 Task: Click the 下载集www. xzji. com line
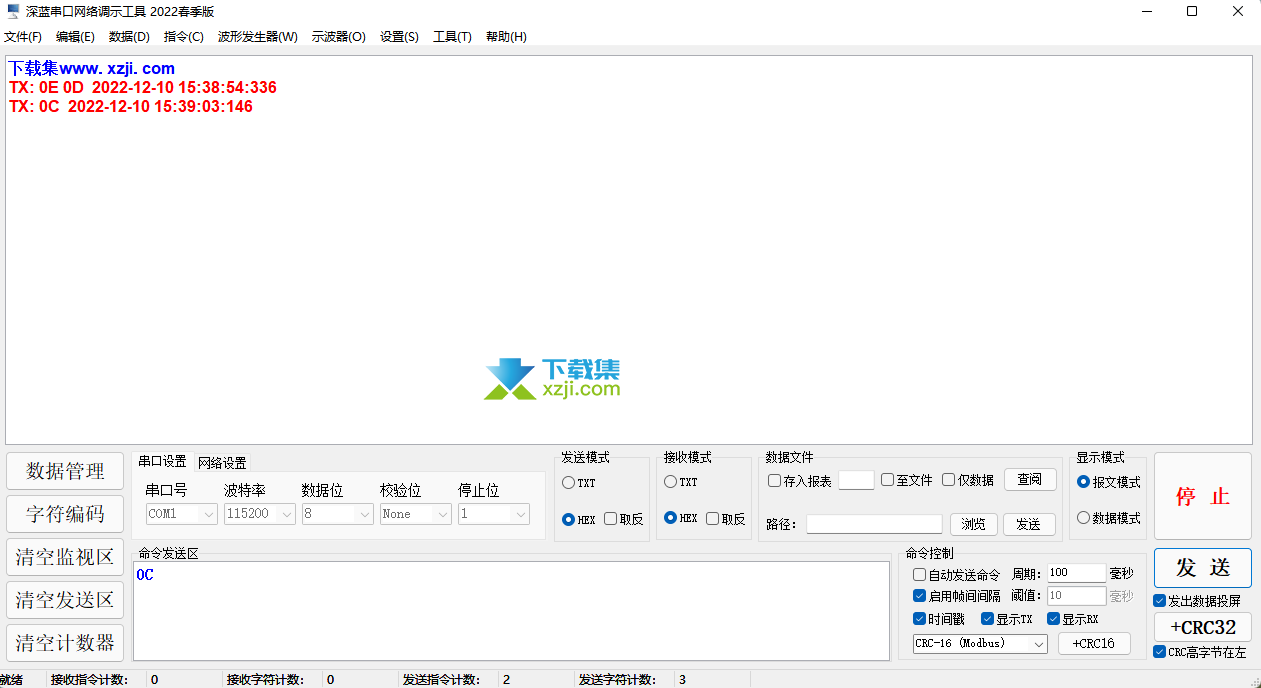click(x=91, y=69)
